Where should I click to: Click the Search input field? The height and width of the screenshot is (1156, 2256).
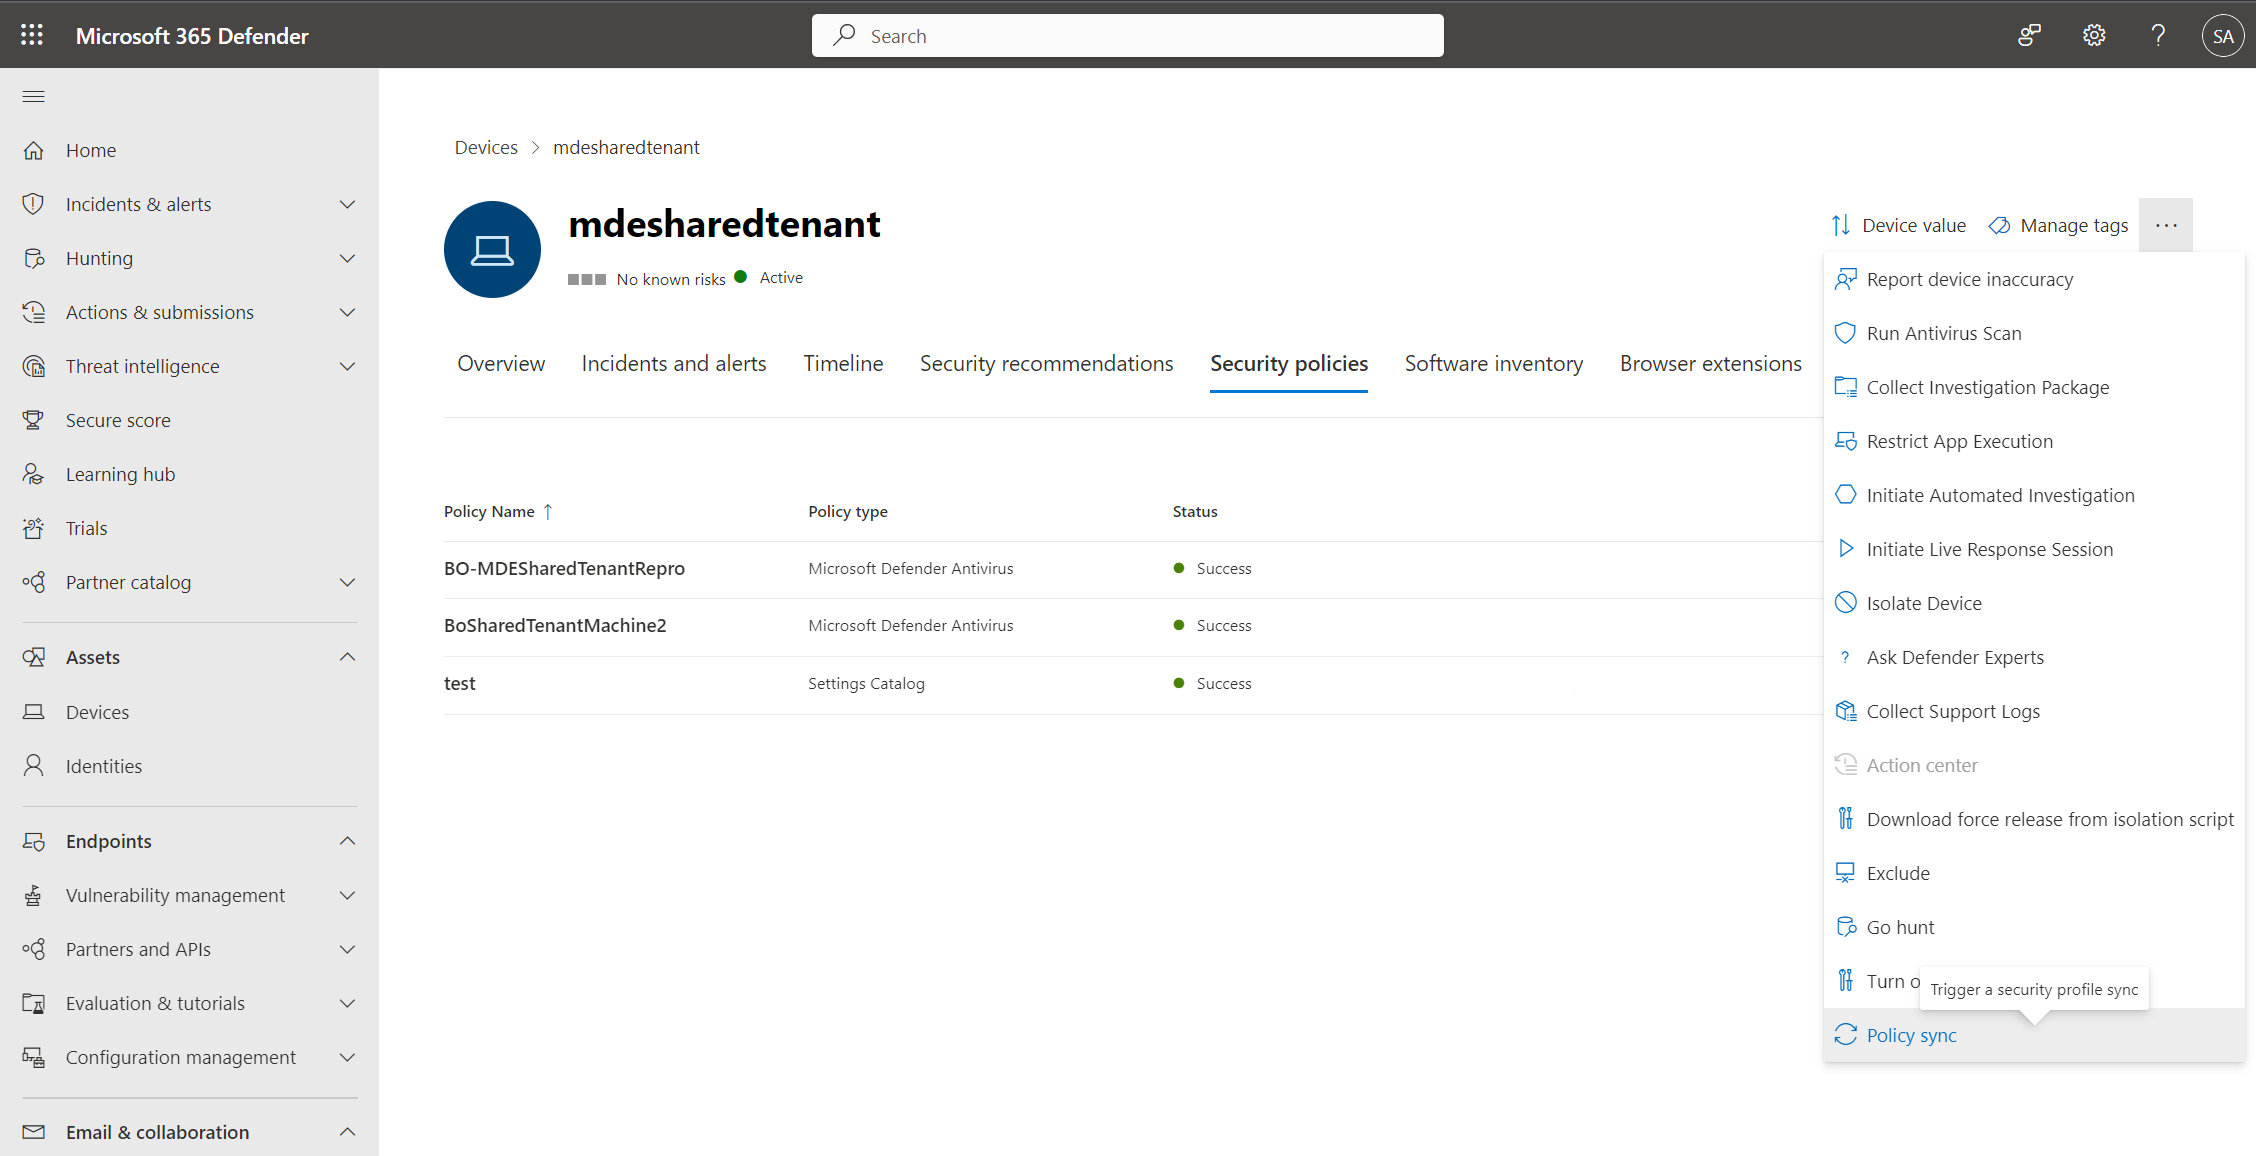tap(1128, 34)
